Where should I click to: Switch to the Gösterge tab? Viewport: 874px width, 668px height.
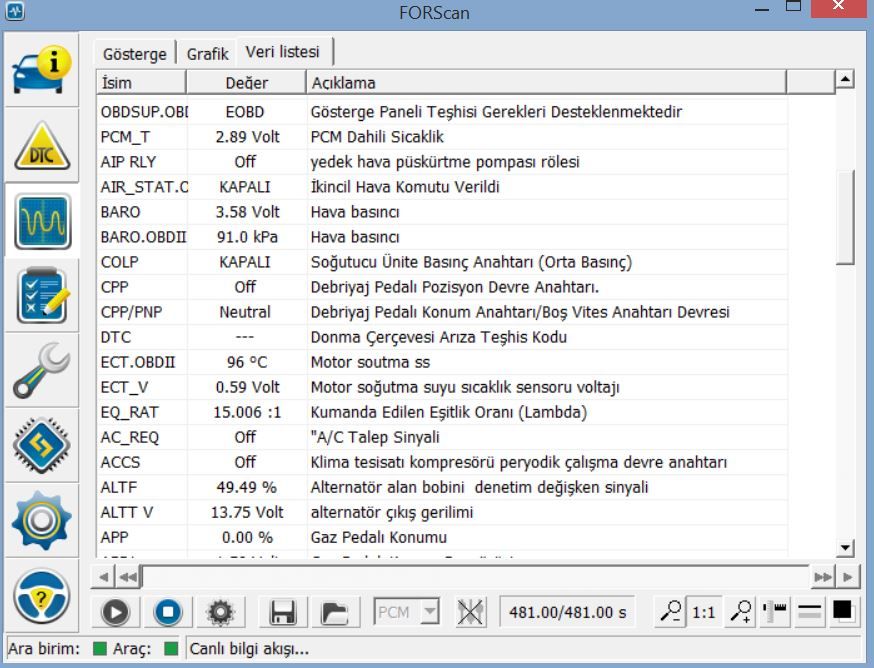(x=134, y=54)
